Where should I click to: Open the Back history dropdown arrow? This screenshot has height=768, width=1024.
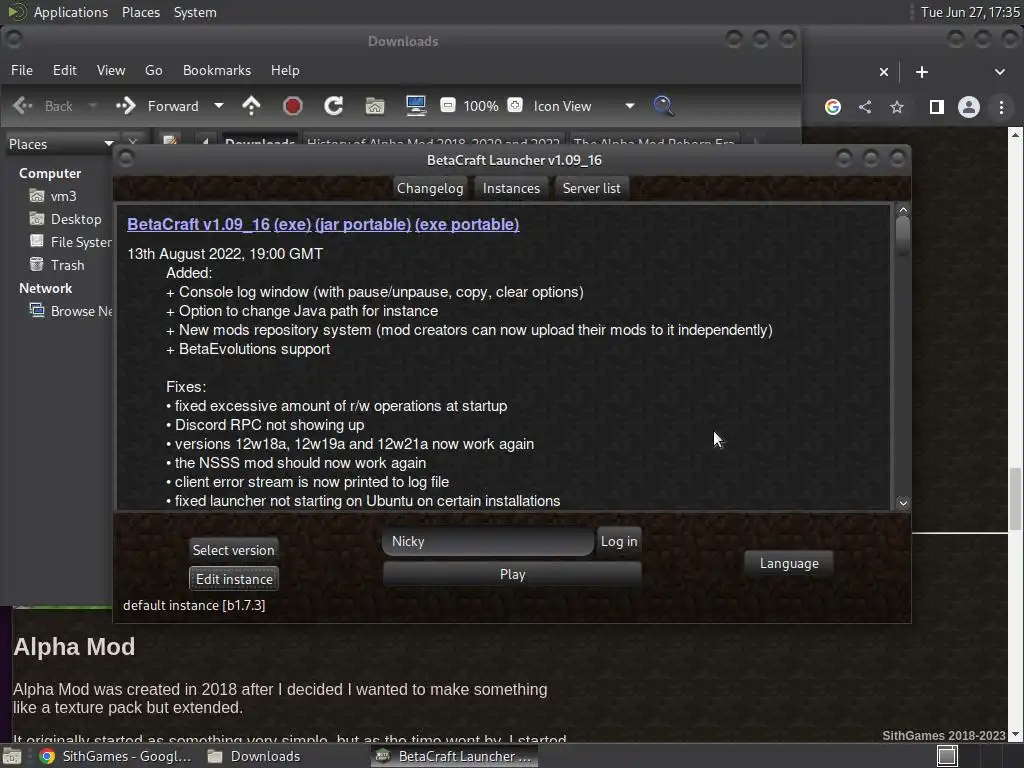pyautogui.click(x=93, y=106)
